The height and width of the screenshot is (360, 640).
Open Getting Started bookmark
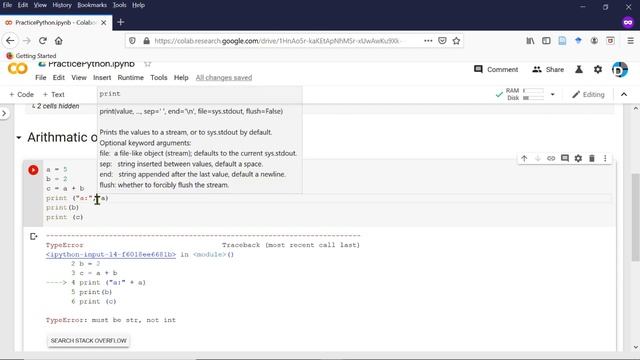pyautogui.click(x=31, y=56)
